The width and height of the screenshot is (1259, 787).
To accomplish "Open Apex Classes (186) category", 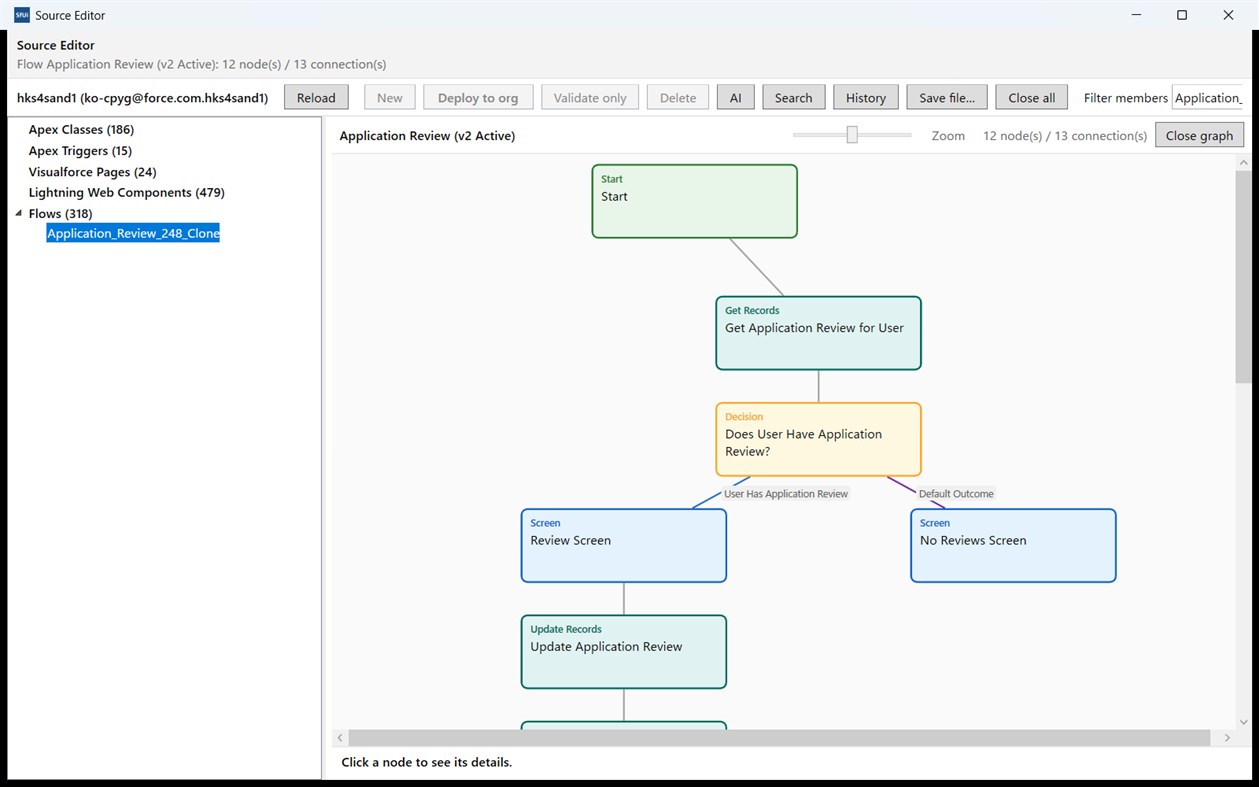I will [81, 129].
